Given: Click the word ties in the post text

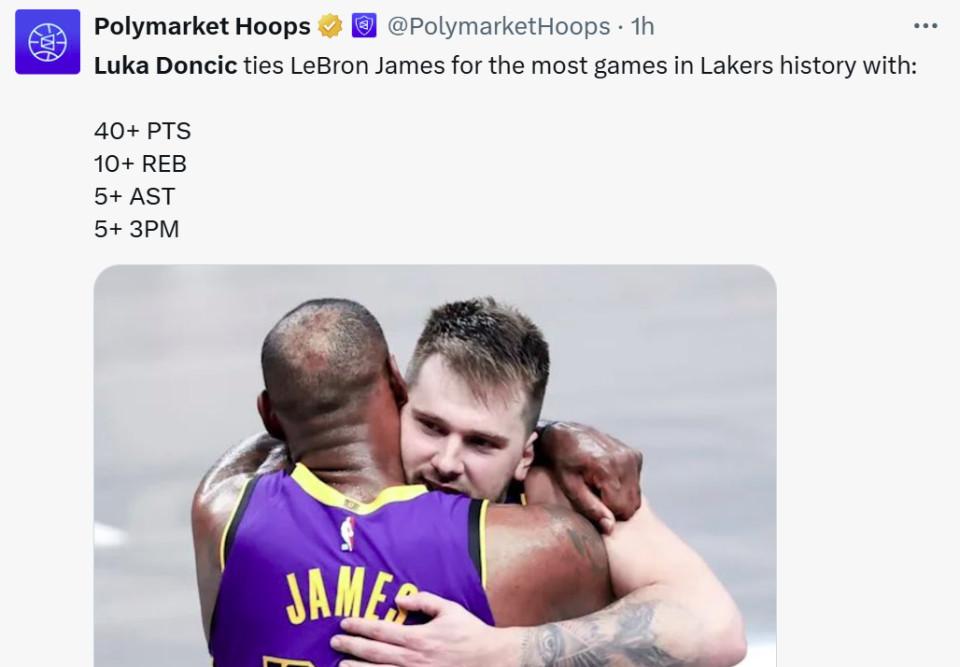Looking at the screenshot, I should point(262,66).
